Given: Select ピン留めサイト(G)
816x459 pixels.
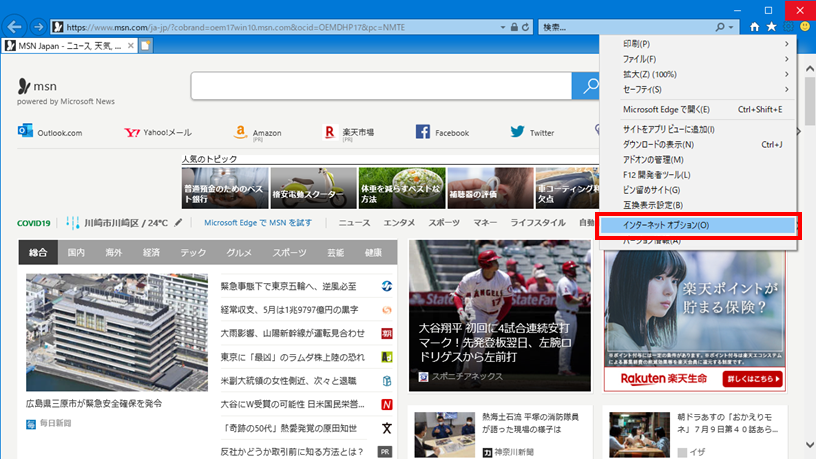Looking at the screenshot, I should tap(698, 189).
